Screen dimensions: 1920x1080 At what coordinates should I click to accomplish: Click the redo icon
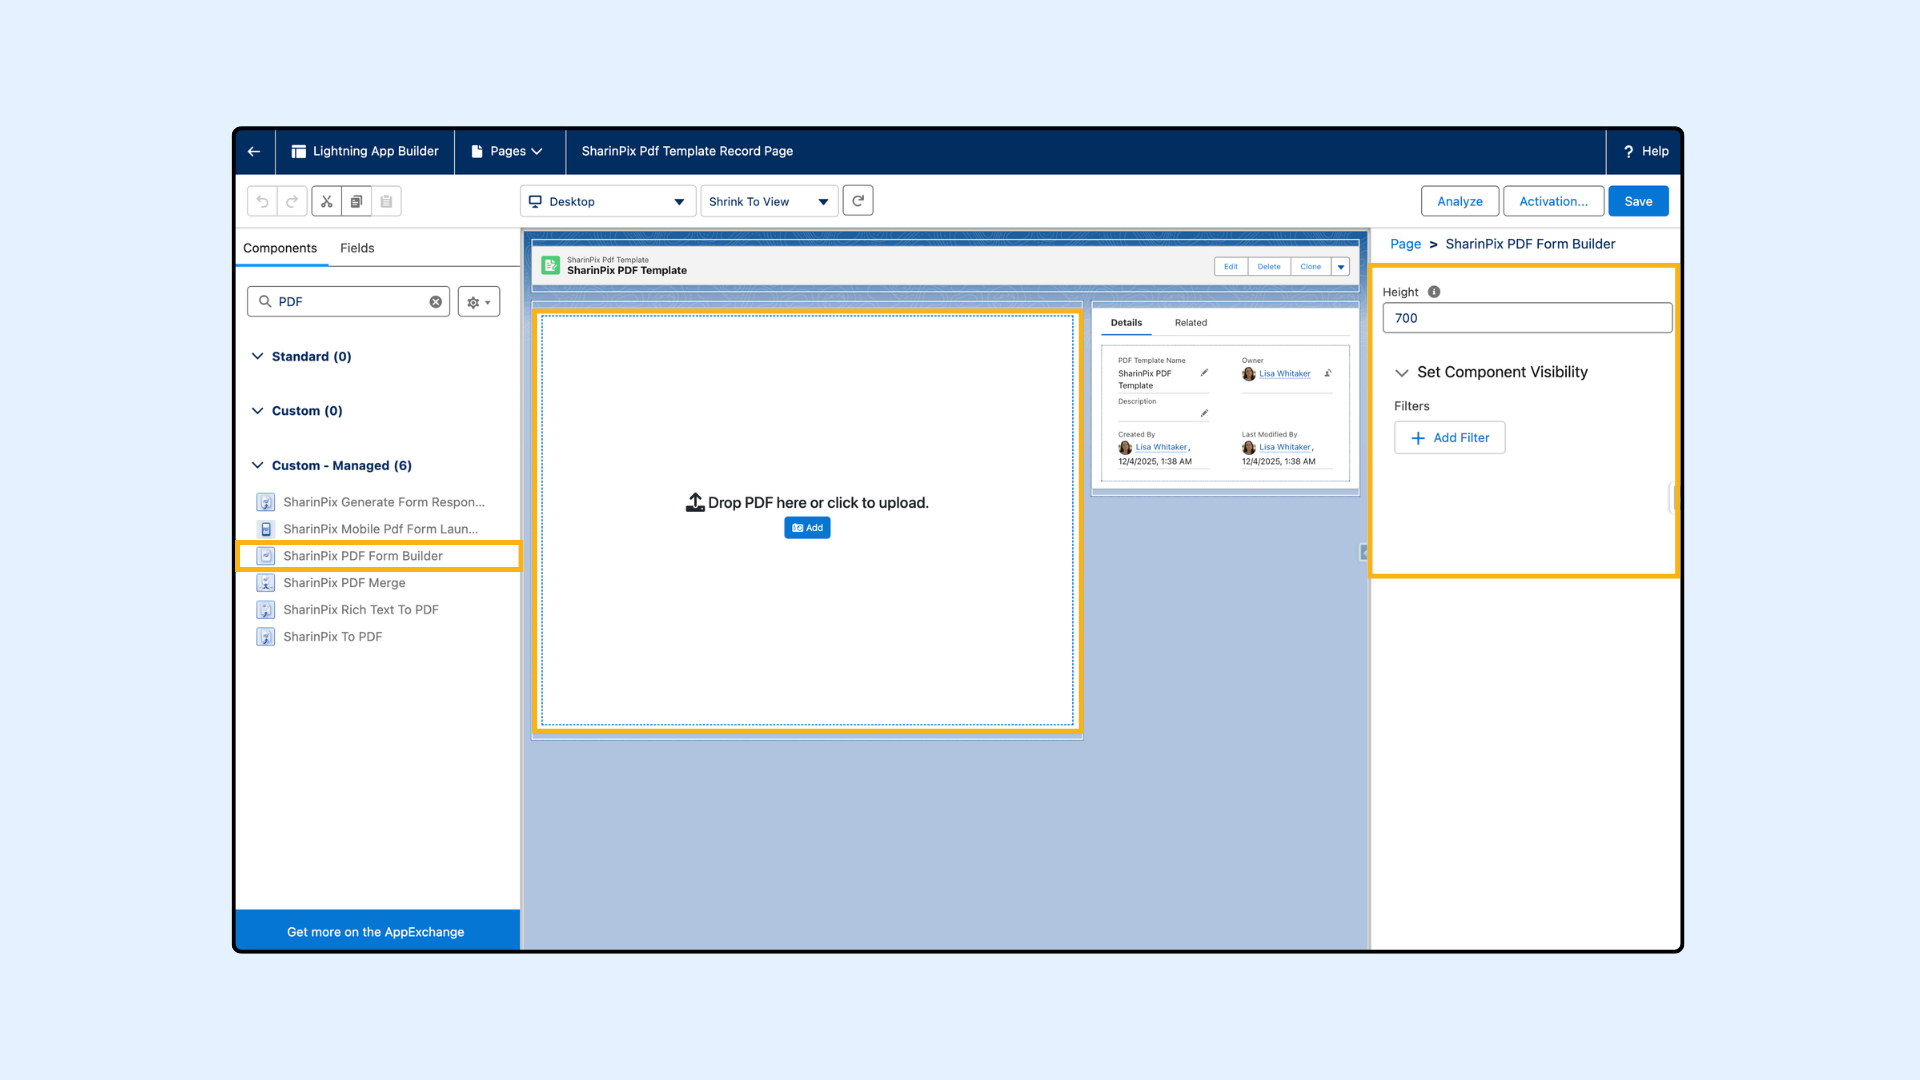pyautogui.click(x=292, y=201)
